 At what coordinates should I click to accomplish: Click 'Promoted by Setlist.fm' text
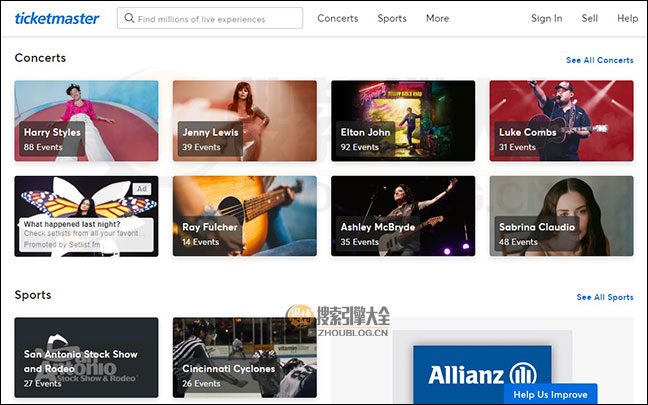click(62, 245)
